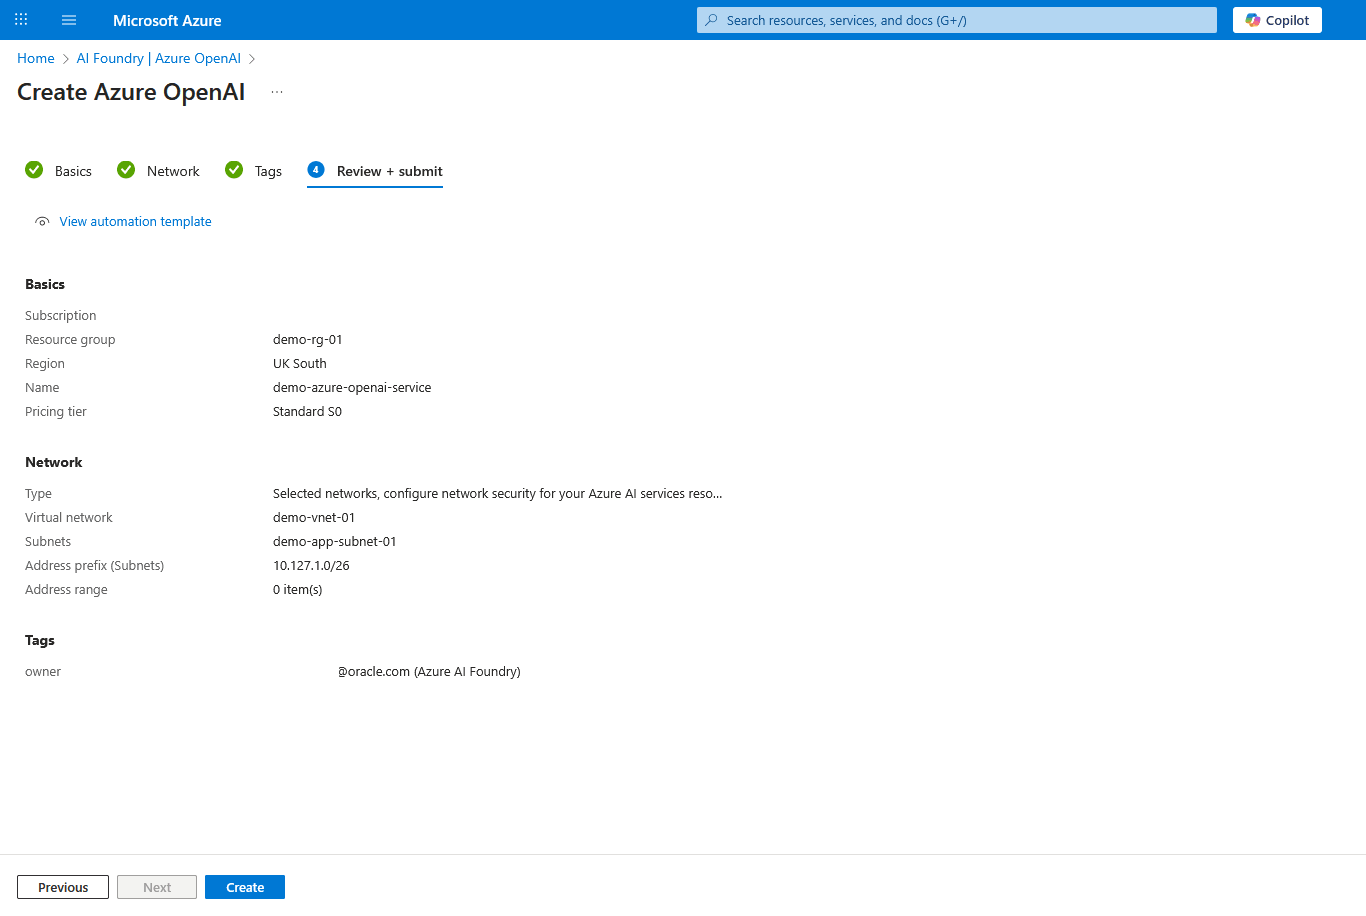Switch to the Network step
This screenshot has height=916, width=1366.
173,170
